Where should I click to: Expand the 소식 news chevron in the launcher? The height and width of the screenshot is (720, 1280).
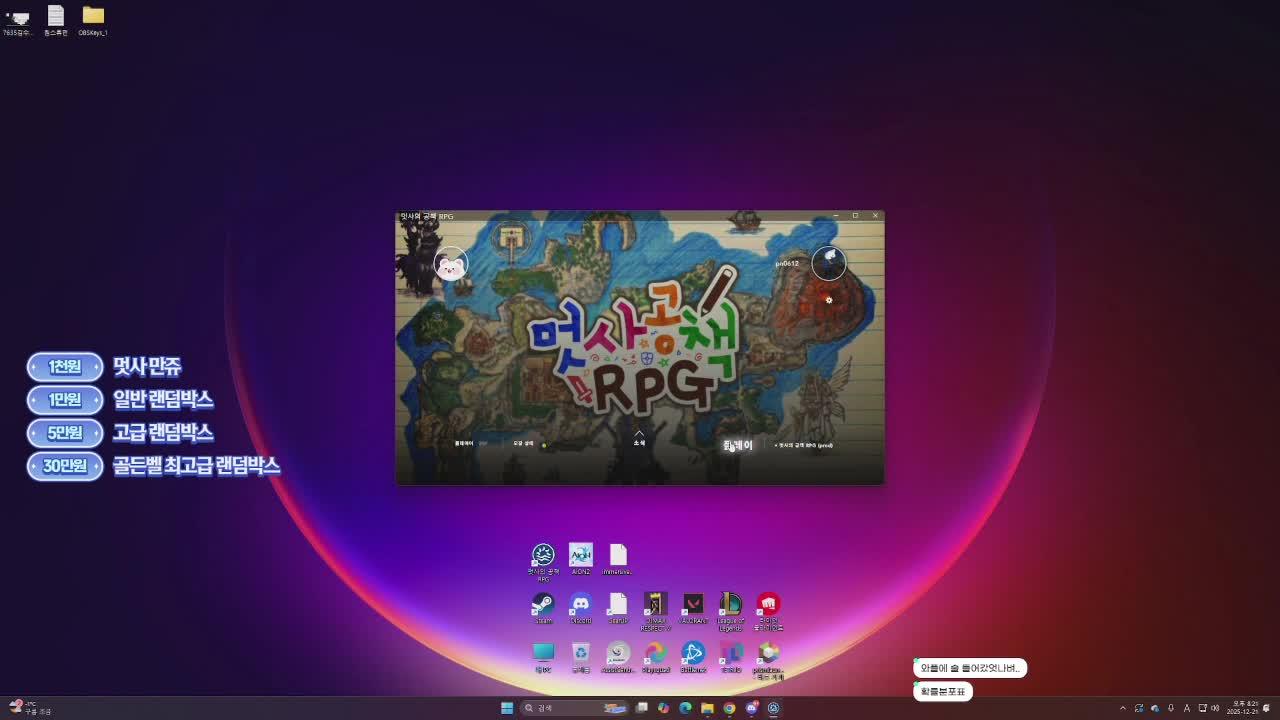(x=640, y=432)
